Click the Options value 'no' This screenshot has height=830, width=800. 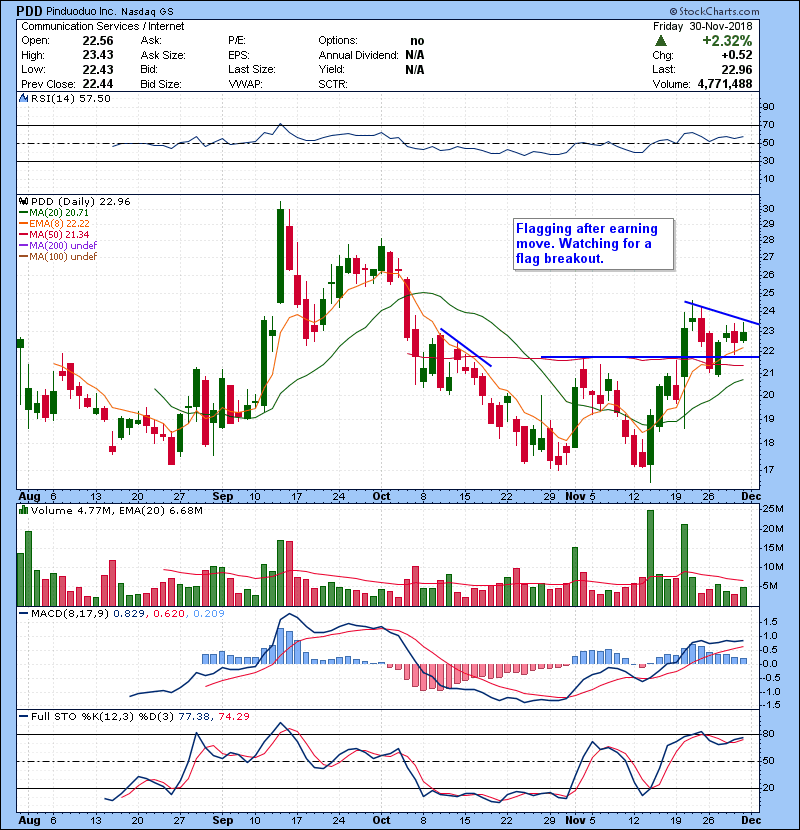[417, 41]
